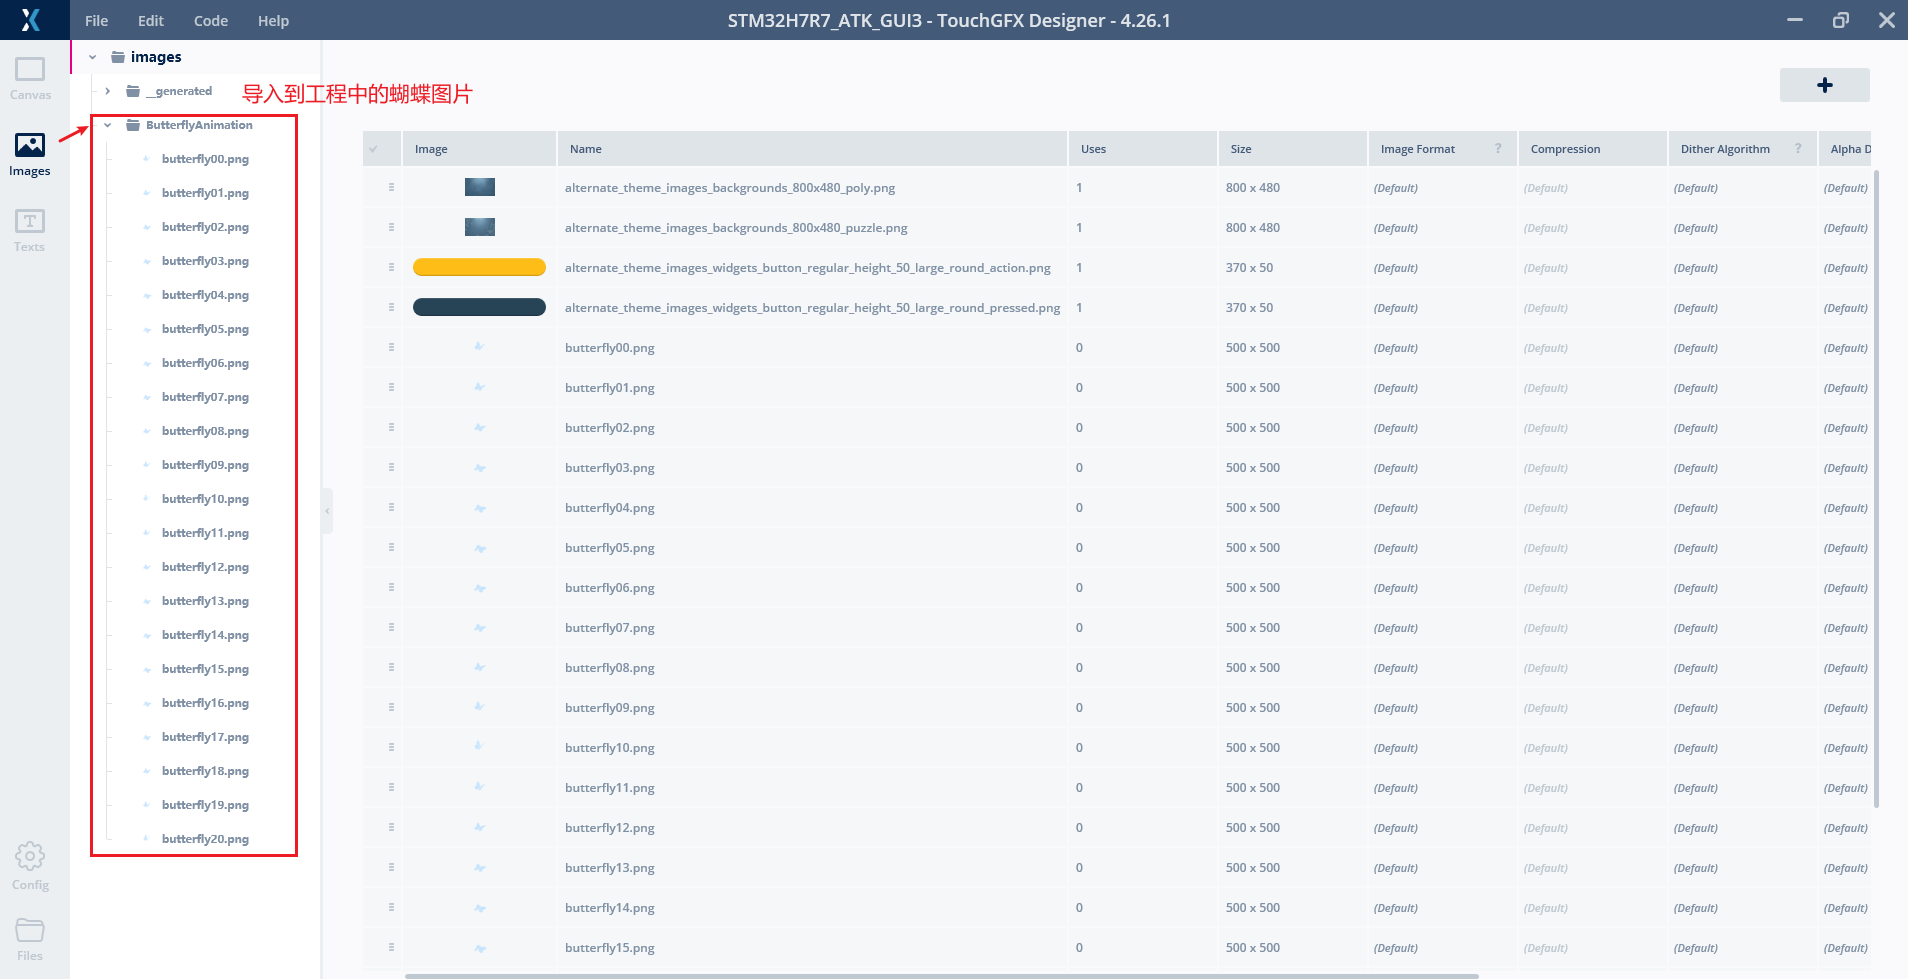This screenshot has width=1908, height=979.
Task: Select butterfly15.png in the tree
Action: 205,669
